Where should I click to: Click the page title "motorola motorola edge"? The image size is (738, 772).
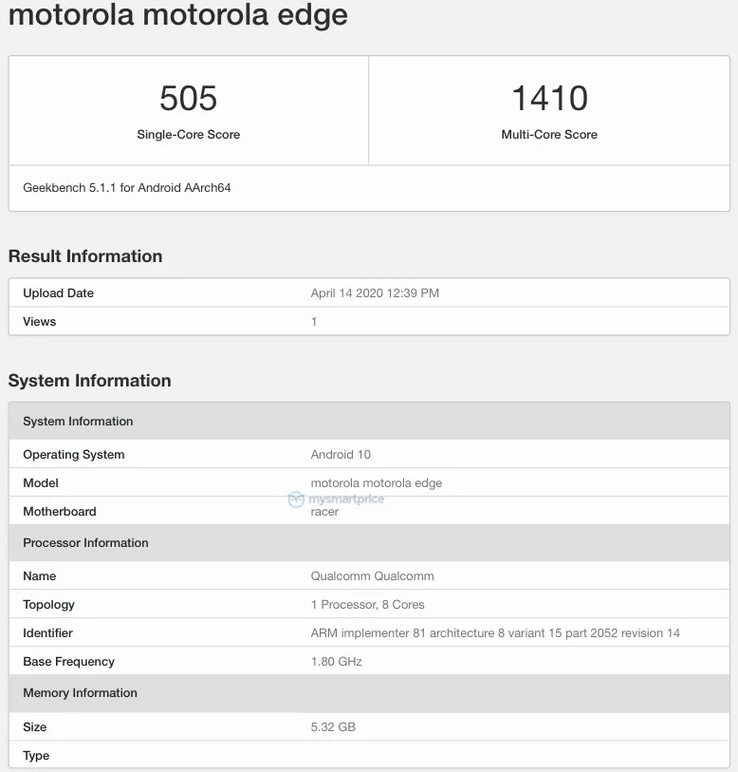click(178, 16)
